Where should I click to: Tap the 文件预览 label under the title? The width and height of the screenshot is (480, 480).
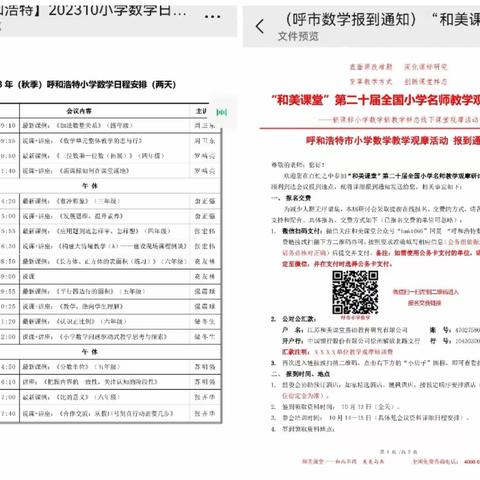(298, 36)
